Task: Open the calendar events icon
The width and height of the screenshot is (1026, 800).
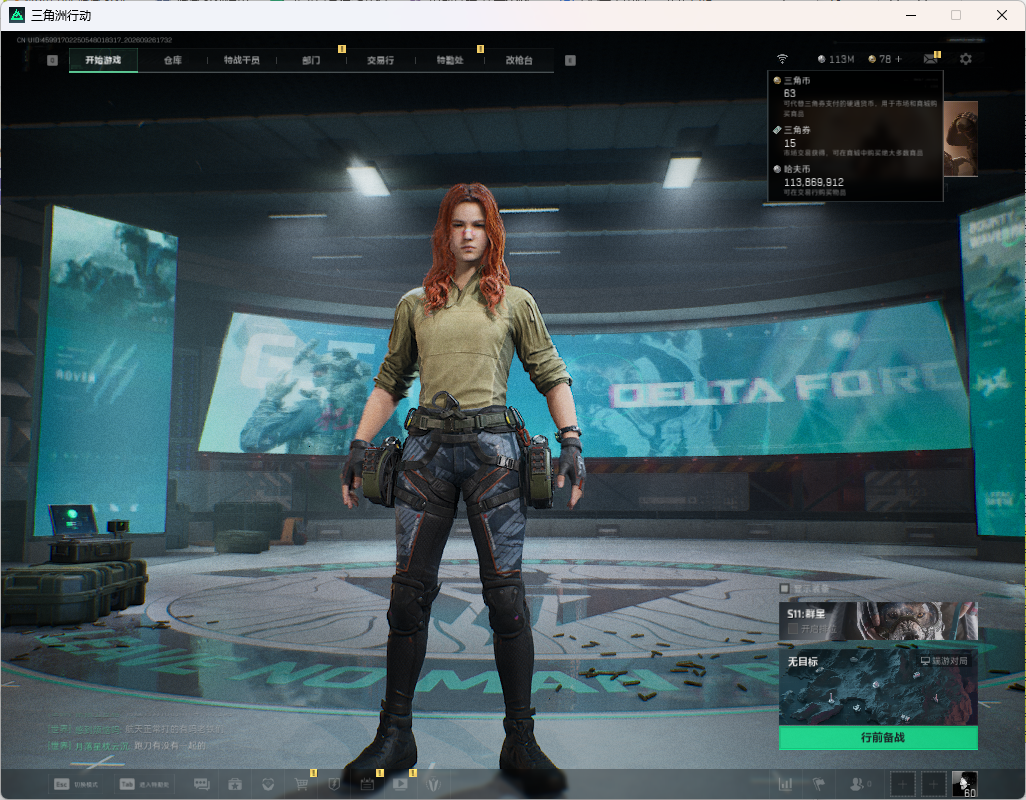Action: tap(367, 784)
